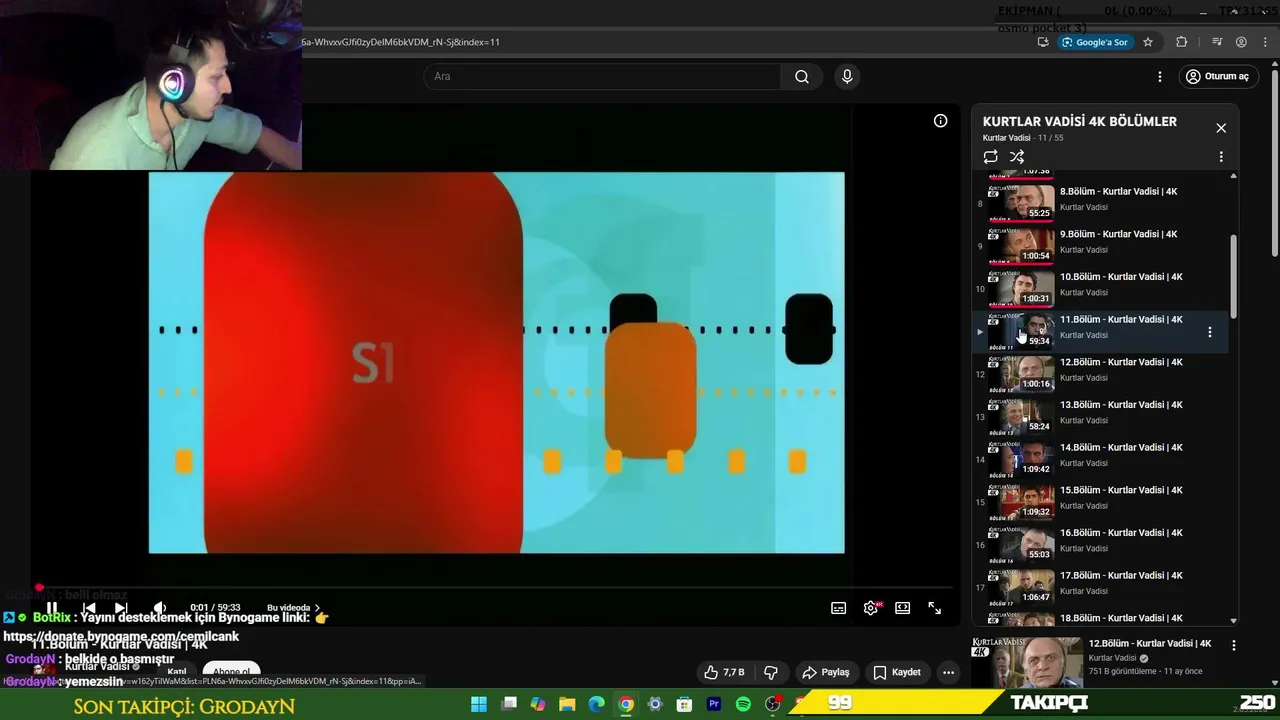Screen dimensions: 1280x720
Task: Skip to the previous video in player
Action: [89, 607]
